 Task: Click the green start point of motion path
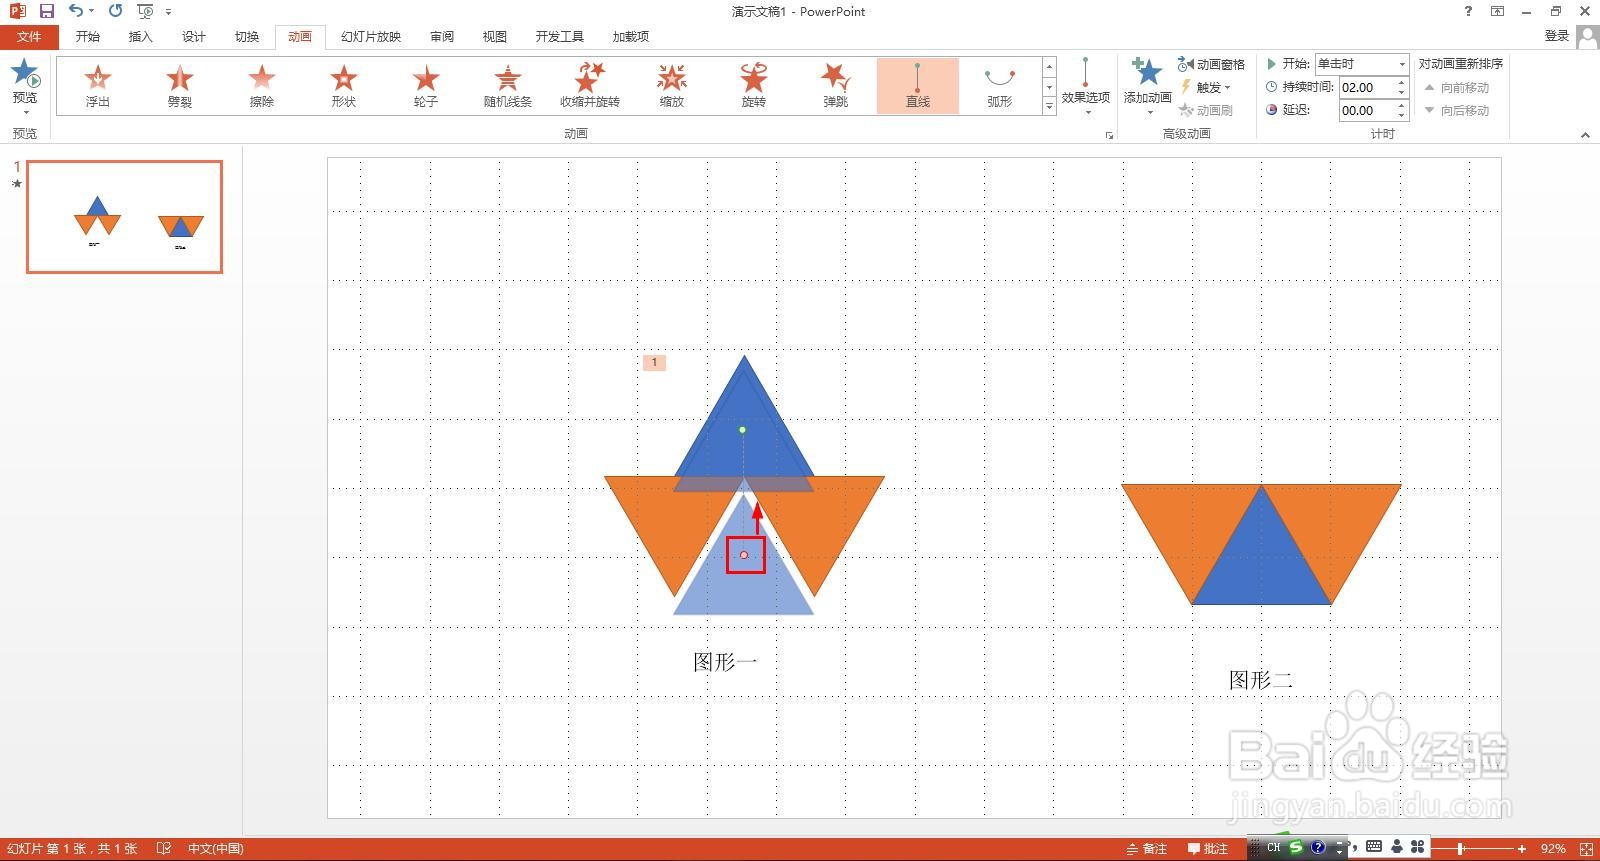pos(742,430)
